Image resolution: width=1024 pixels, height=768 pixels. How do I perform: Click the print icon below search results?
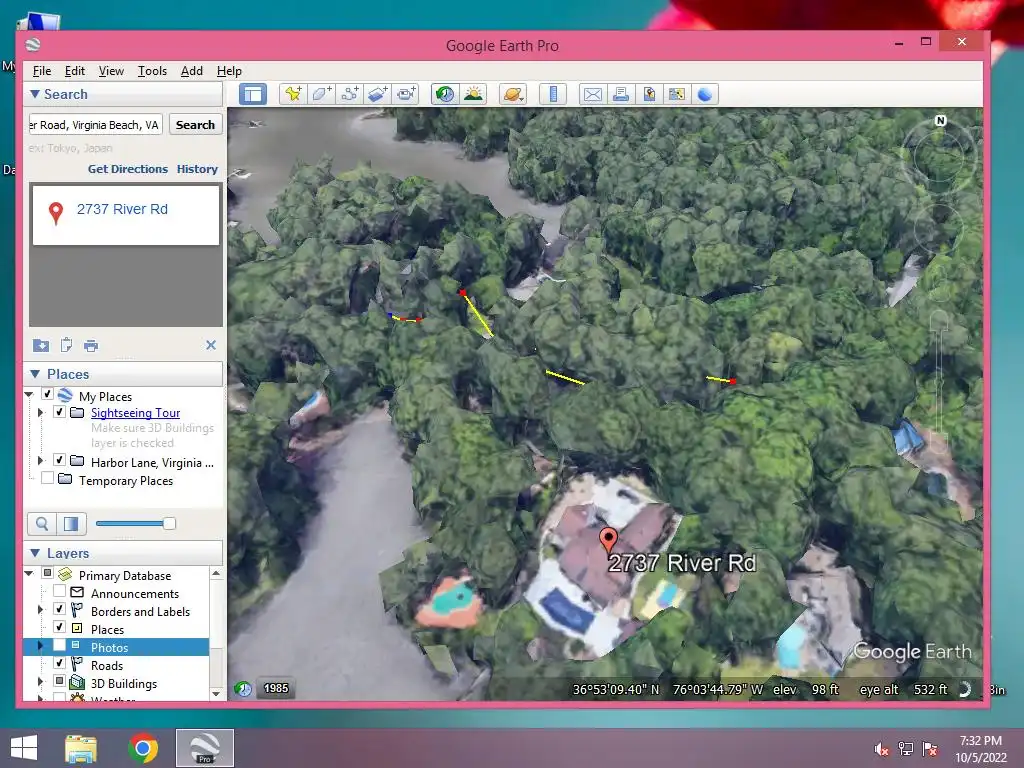pos(91,345)
